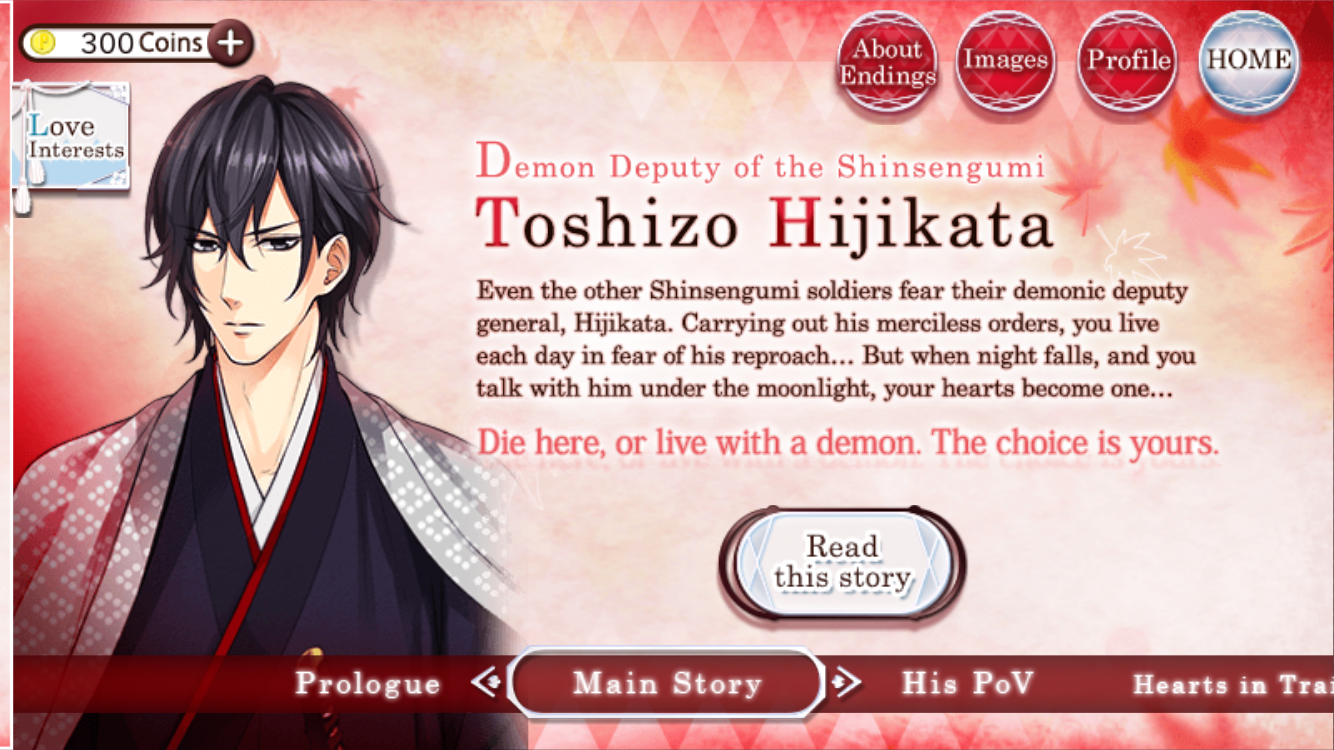Choose the partially visible Hearts in Tra tab

coord(1232,685)
